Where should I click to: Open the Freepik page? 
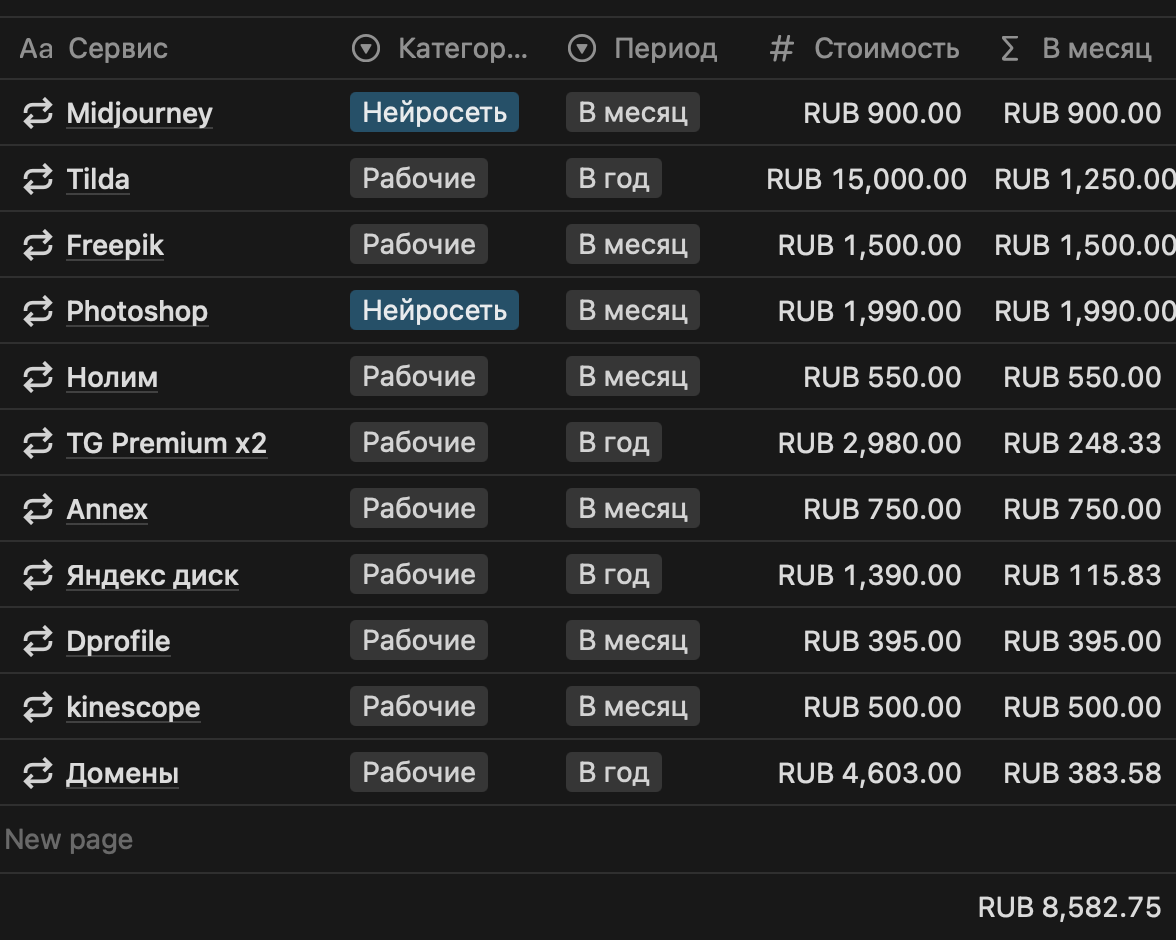pos(115,245)
